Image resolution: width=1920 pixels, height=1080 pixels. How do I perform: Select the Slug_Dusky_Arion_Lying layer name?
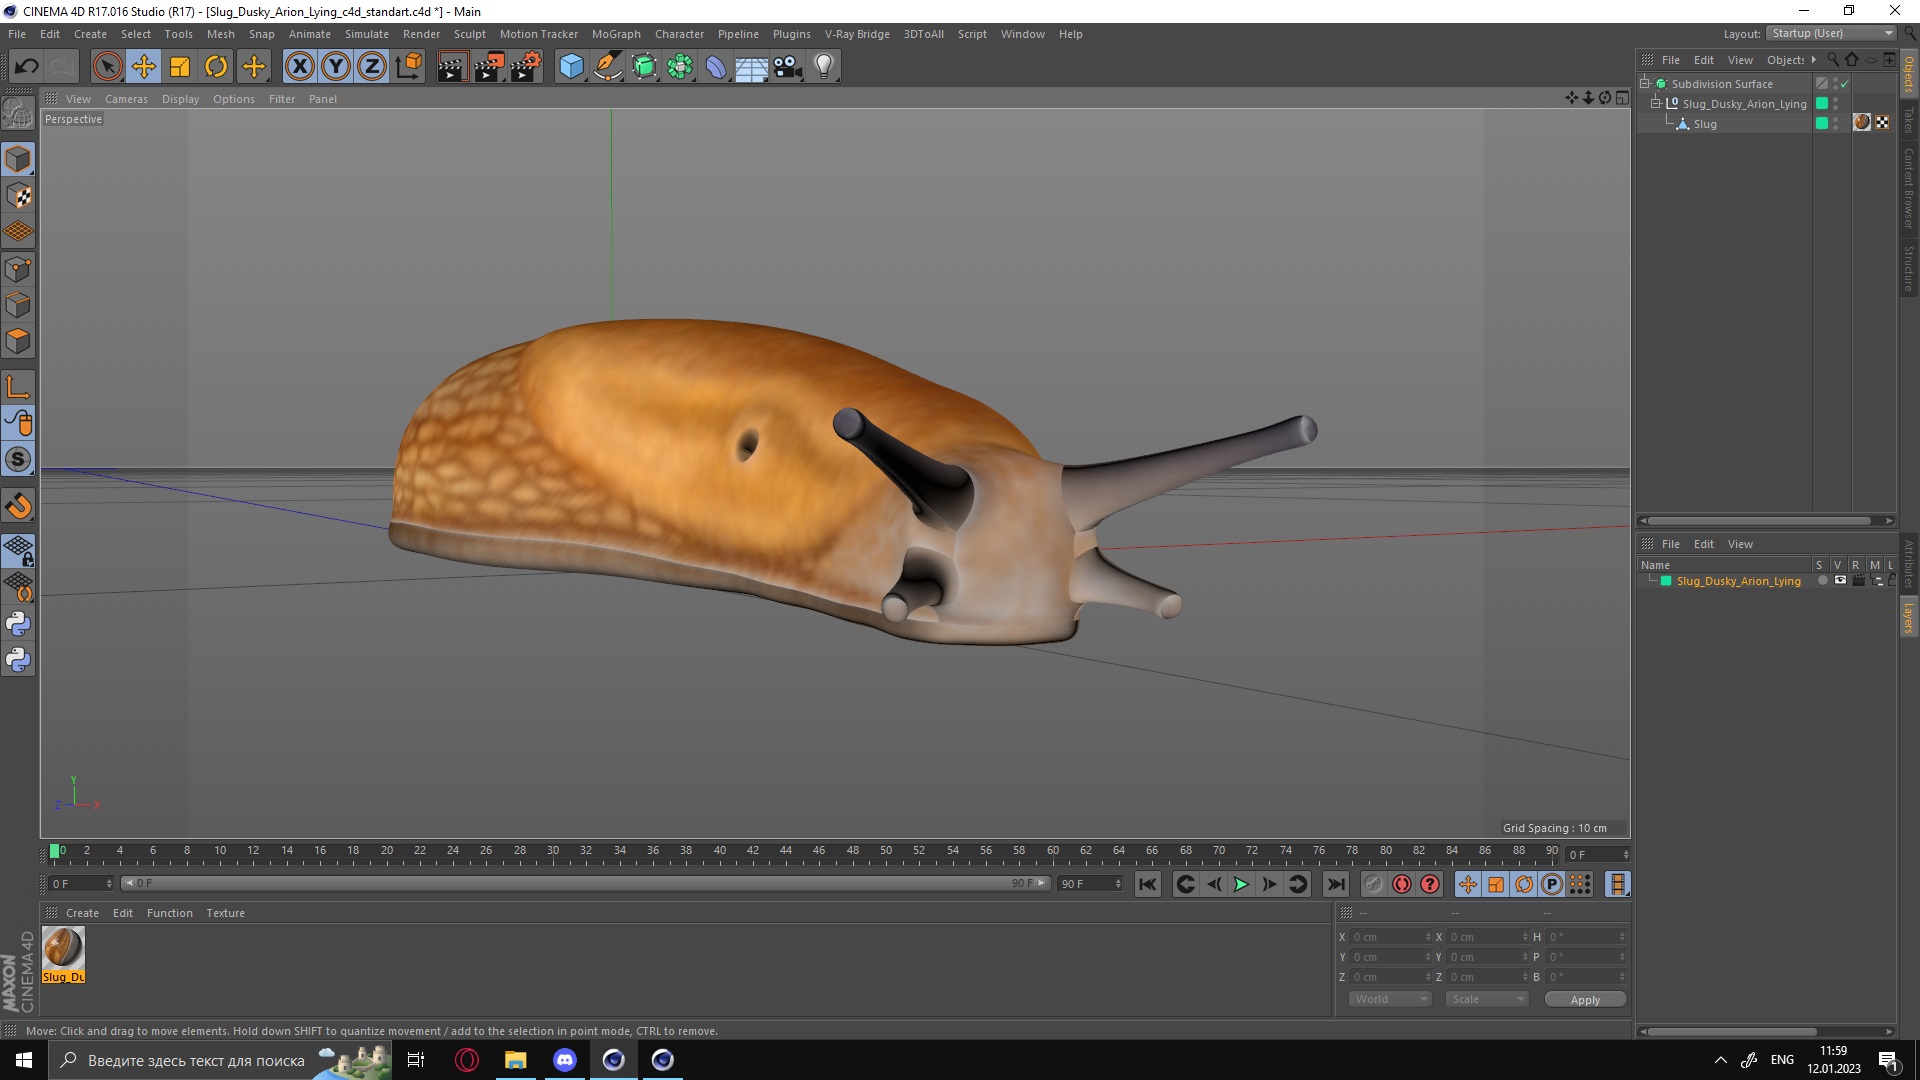[x=1738, y=581]
